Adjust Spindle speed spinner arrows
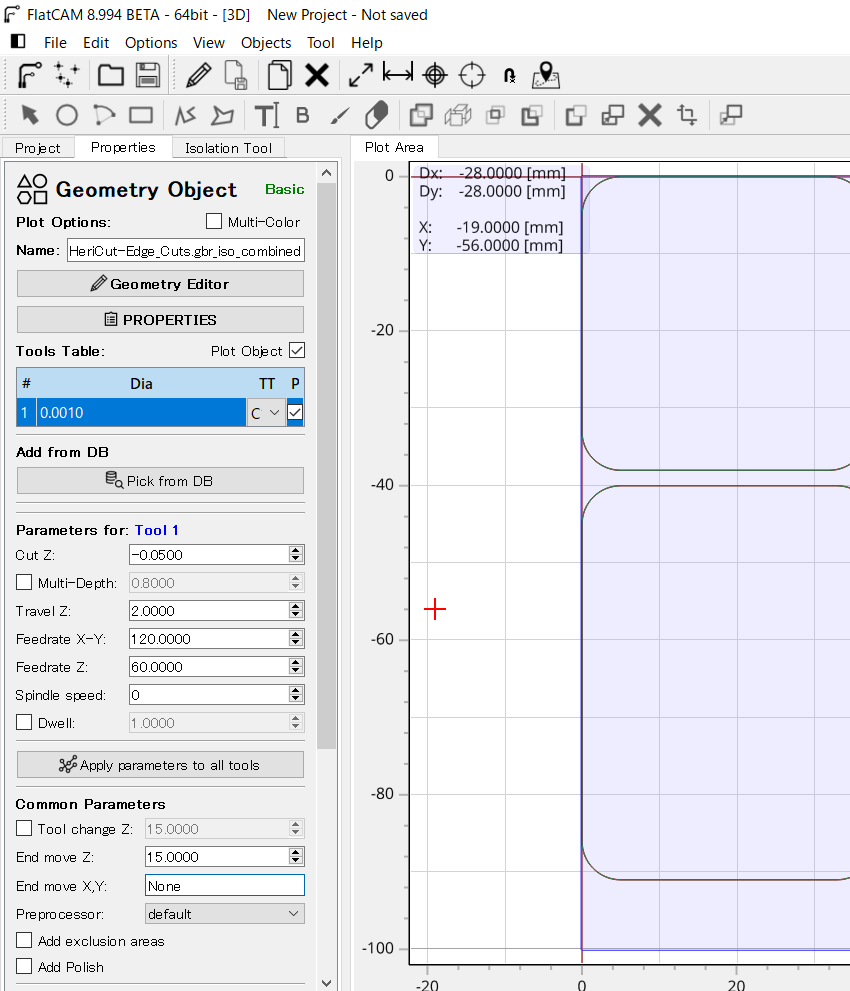Screen dimensions: 850x991 pos(296,695)
